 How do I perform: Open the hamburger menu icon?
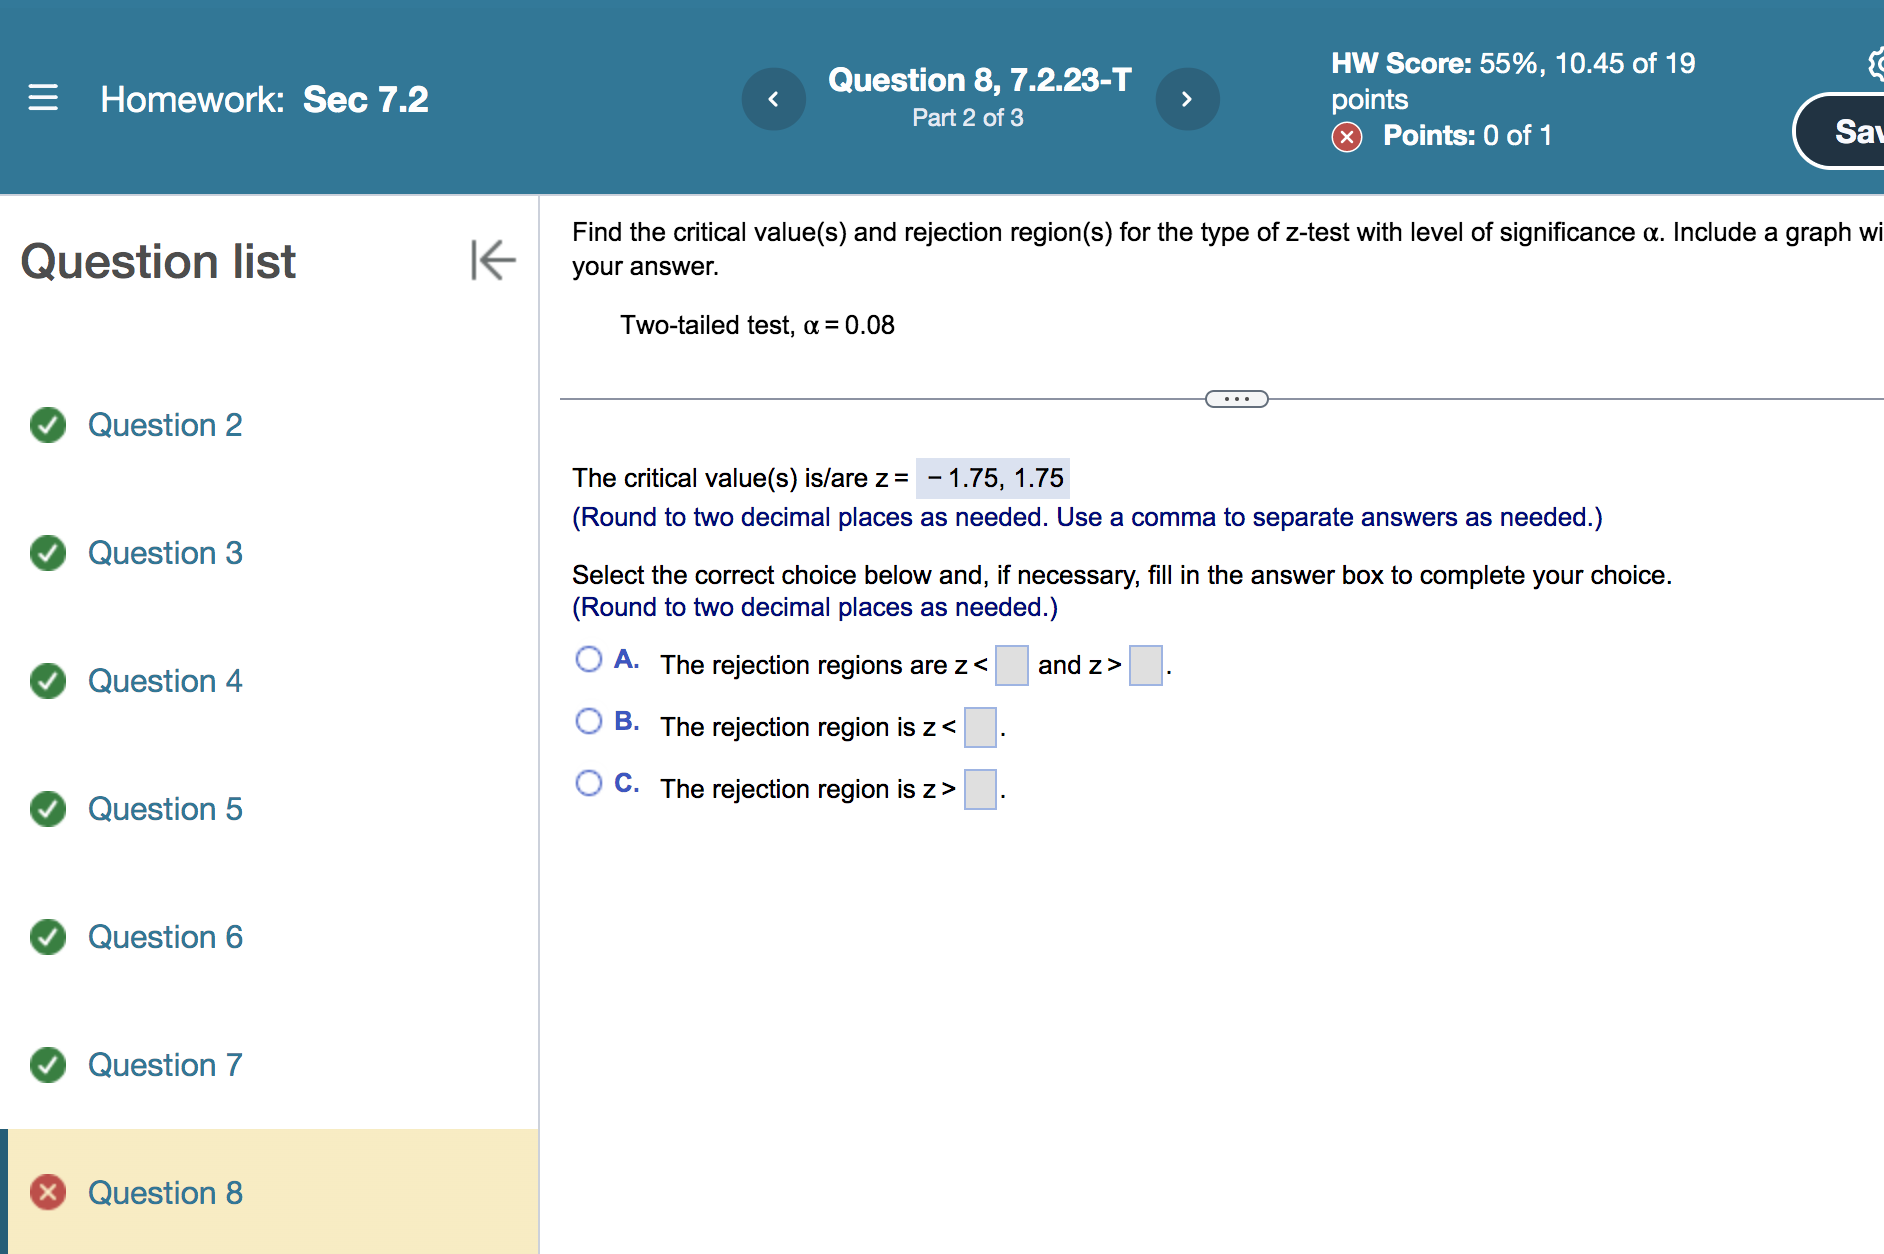(x=43, y=98)
